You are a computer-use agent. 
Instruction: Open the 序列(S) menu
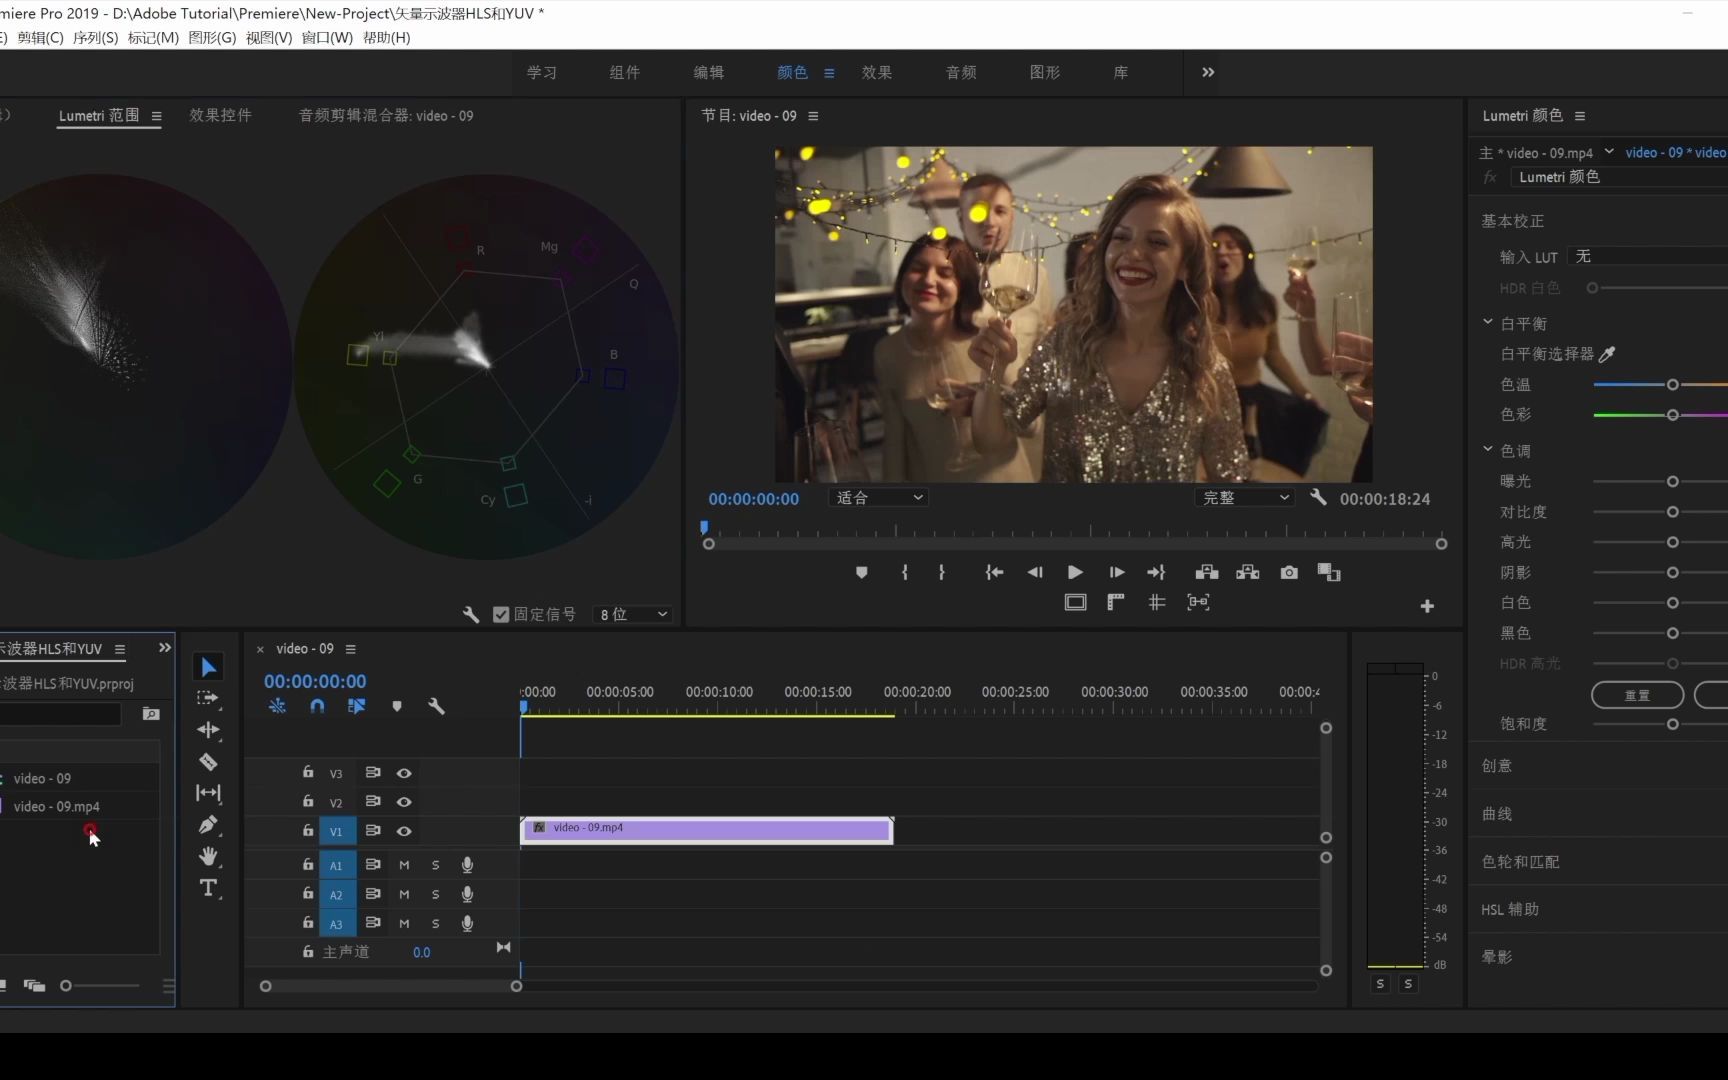pos(95,38)
